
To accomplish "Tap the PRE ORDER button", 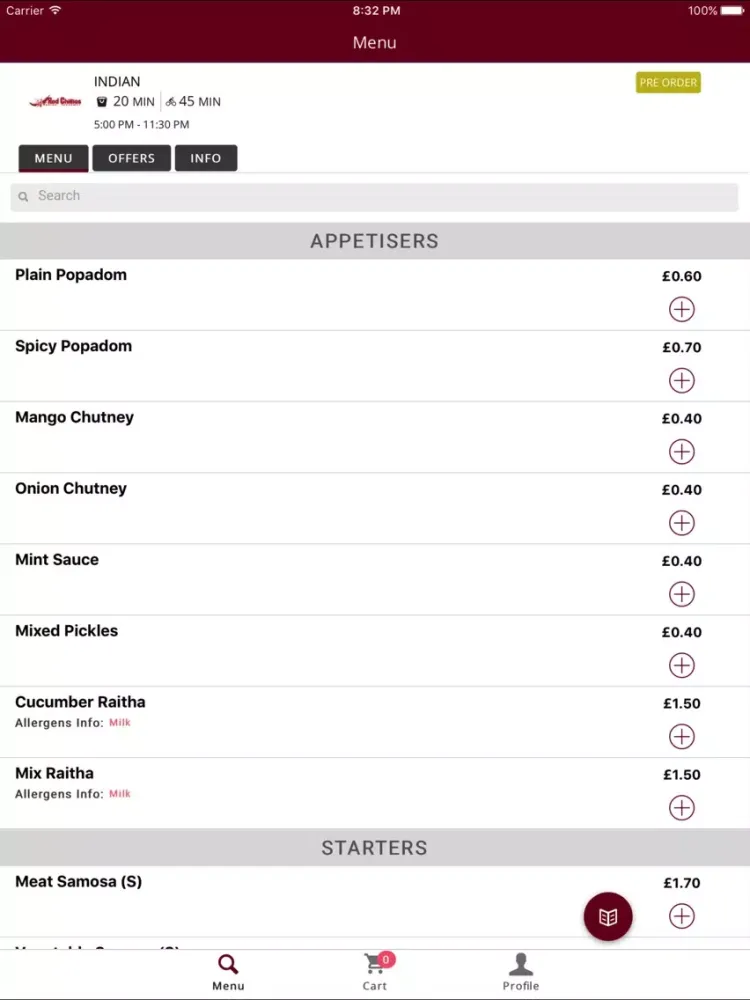I will point(668,82).
